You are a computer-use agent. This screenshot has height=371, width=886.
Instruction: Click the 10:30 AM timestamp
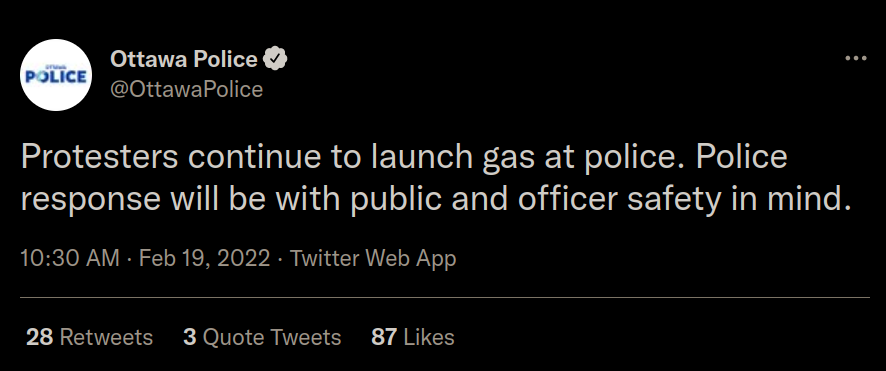[x=70, y=258]
